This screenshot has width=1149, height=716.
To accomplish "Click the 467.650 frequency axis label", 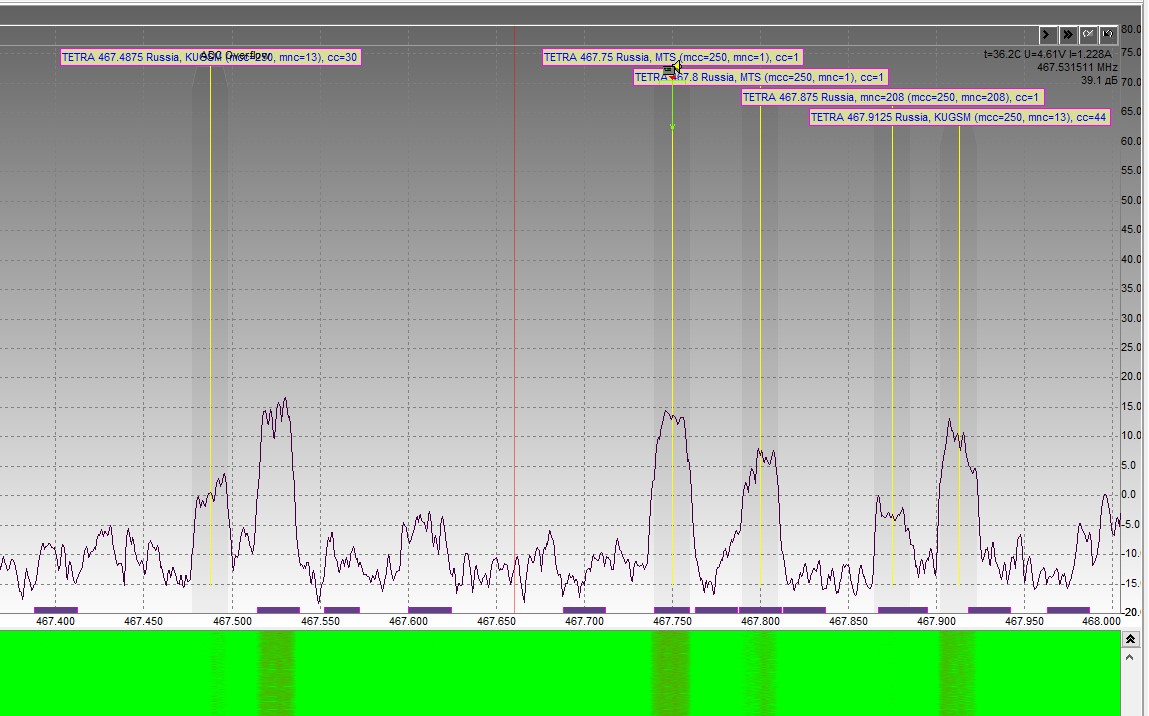I will point(496,621).
